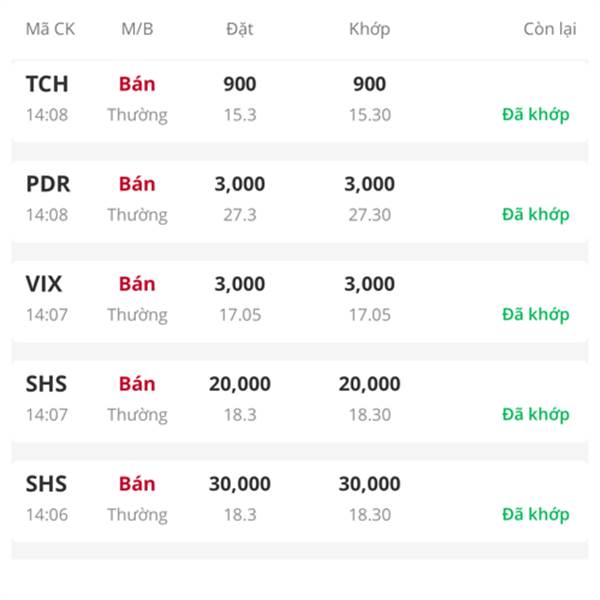The width and height of the screenshot is (600, 600).
Task: Open the VIX order details
Action: (44, 285)
